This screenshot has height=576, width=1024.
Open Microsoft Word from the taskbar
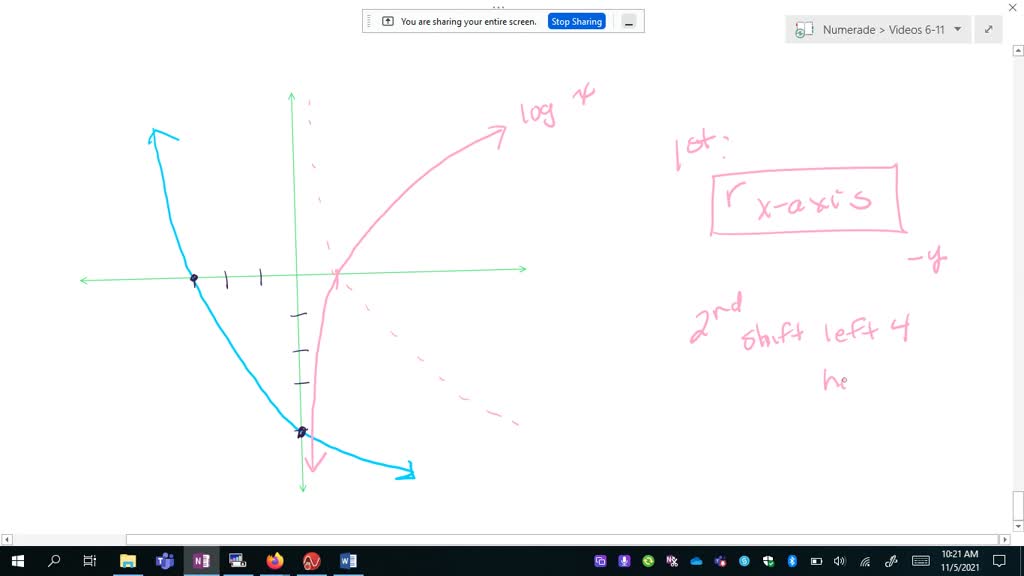pos(347,560)
